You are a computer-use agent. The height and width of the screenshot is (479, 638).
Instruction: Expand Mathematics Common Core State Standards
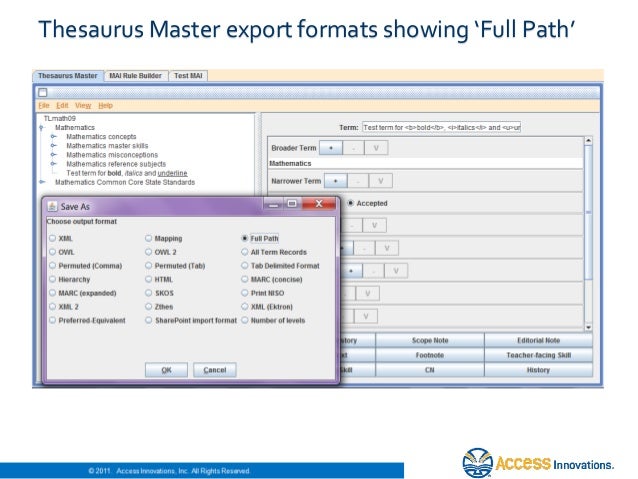click(x=42, y=182)
